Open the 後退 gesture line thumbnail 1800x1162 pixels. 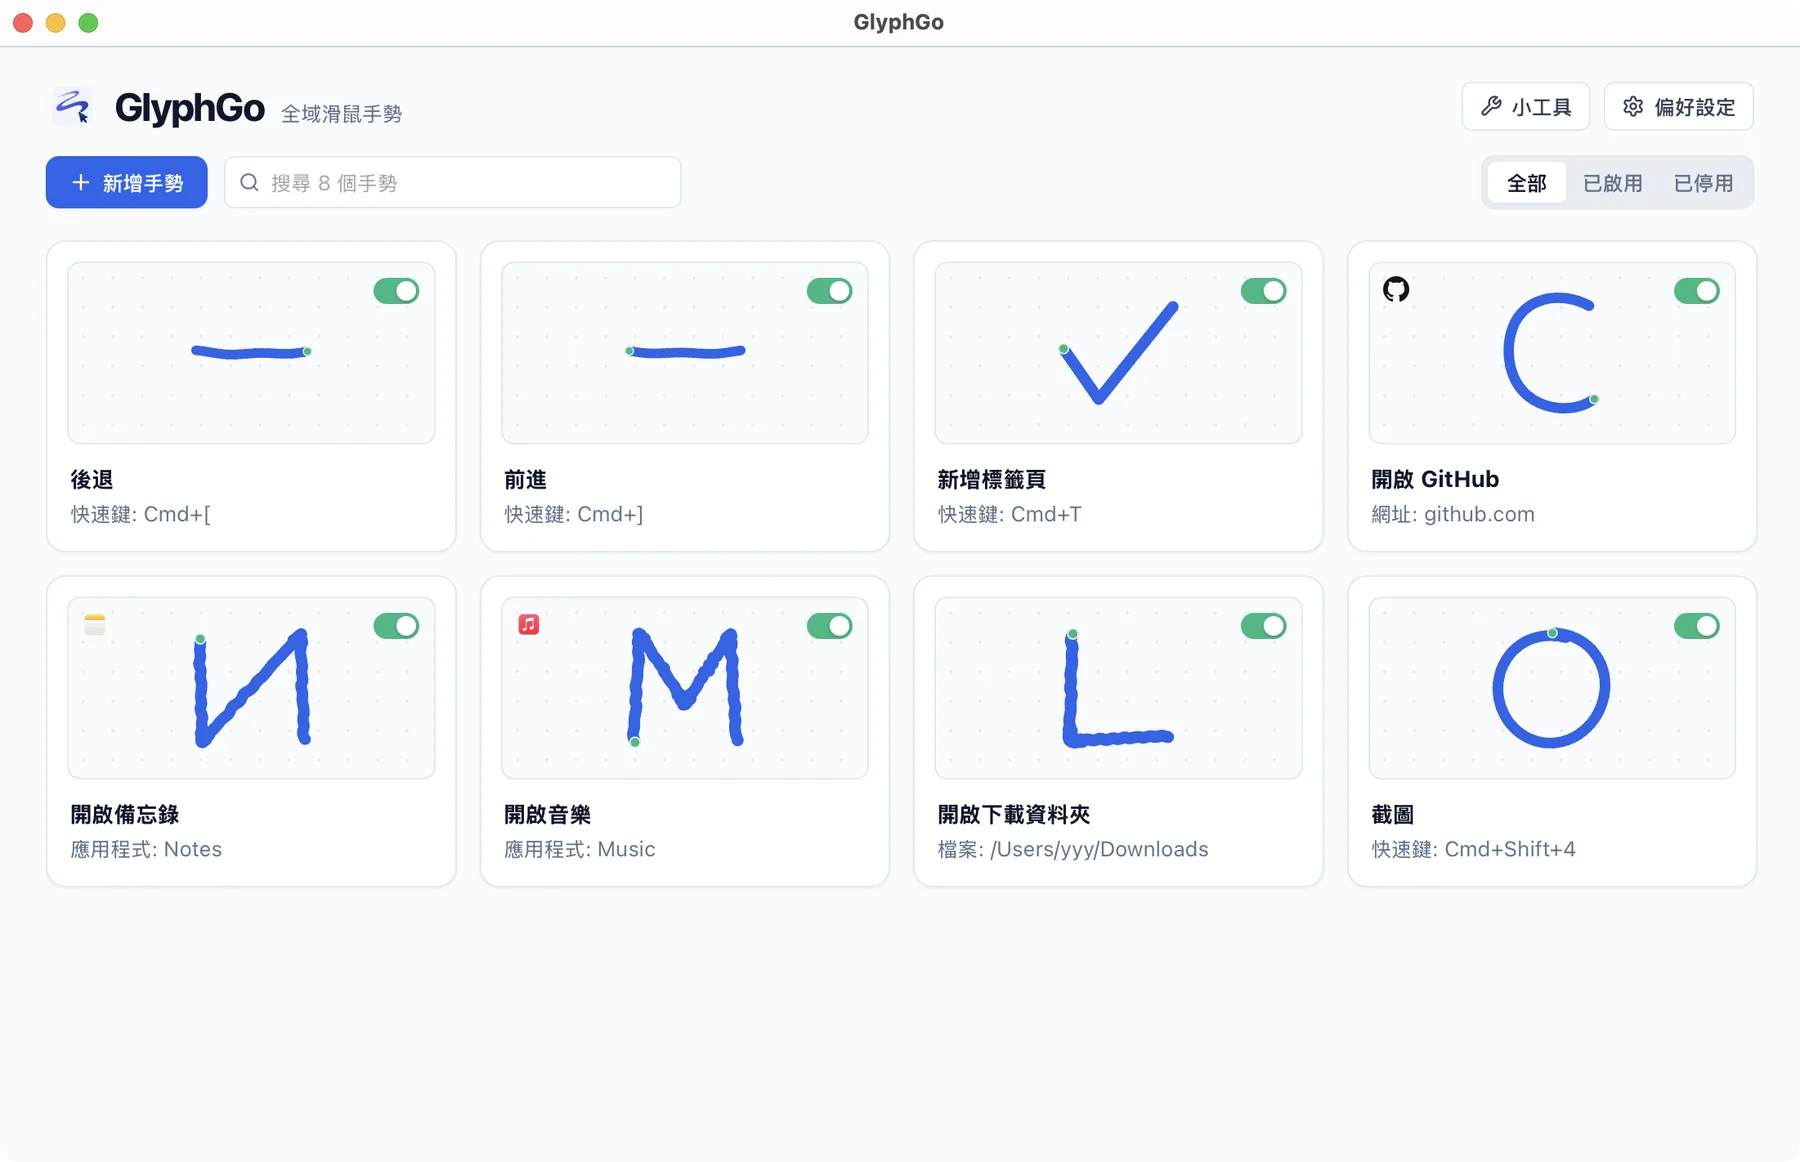251,353
